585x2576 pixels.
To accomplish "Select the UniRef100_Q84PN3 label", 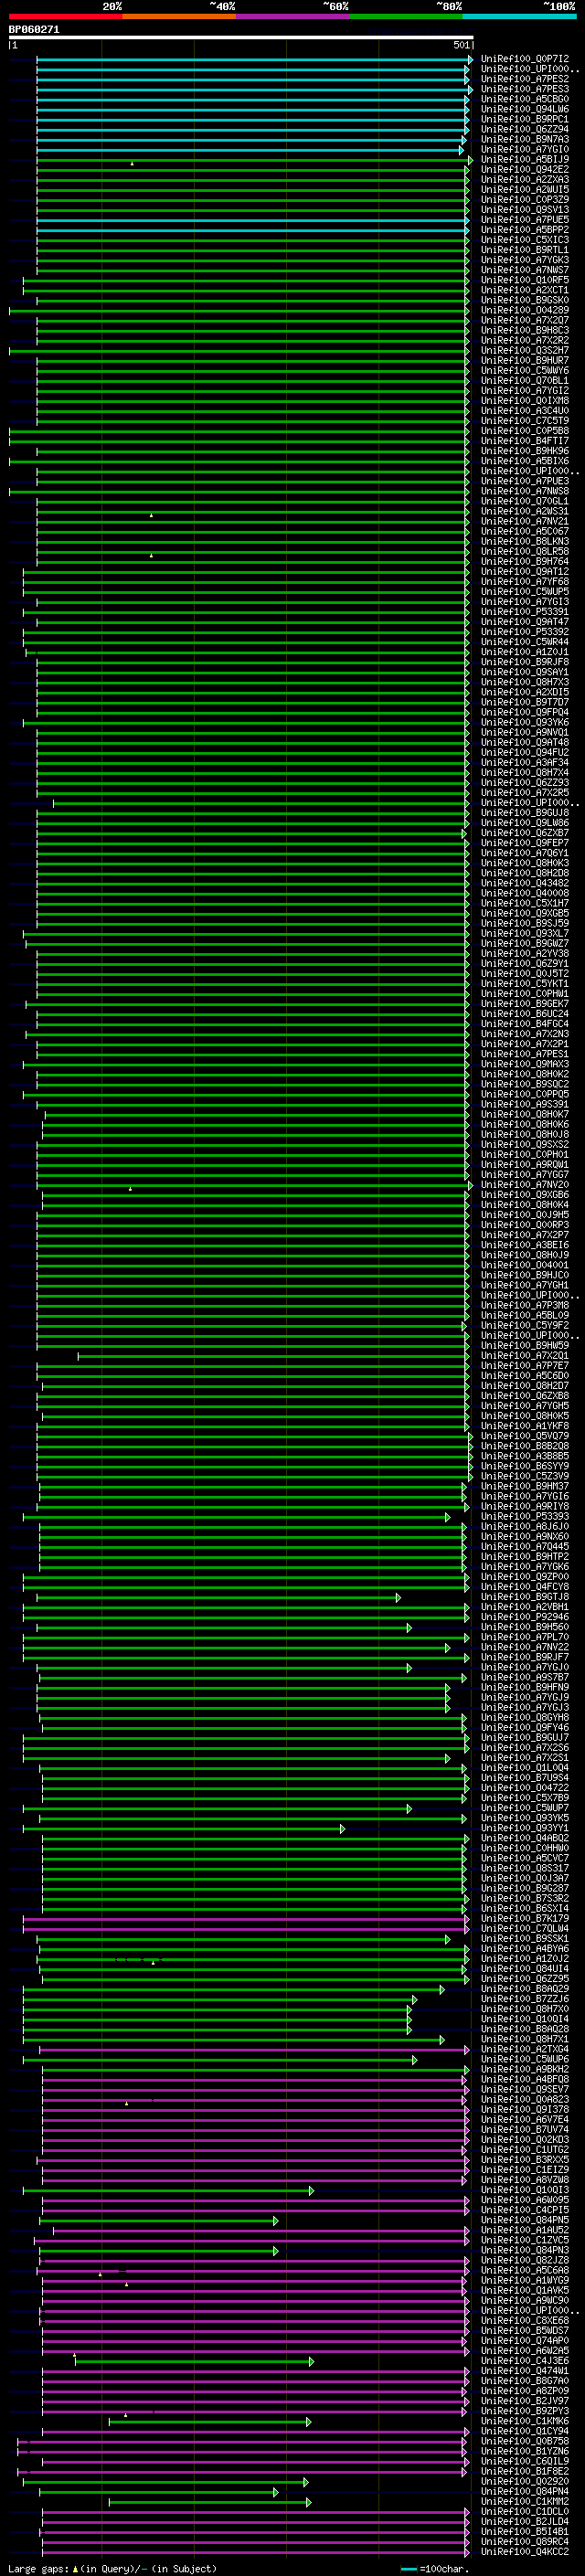I will point(525,2250).
